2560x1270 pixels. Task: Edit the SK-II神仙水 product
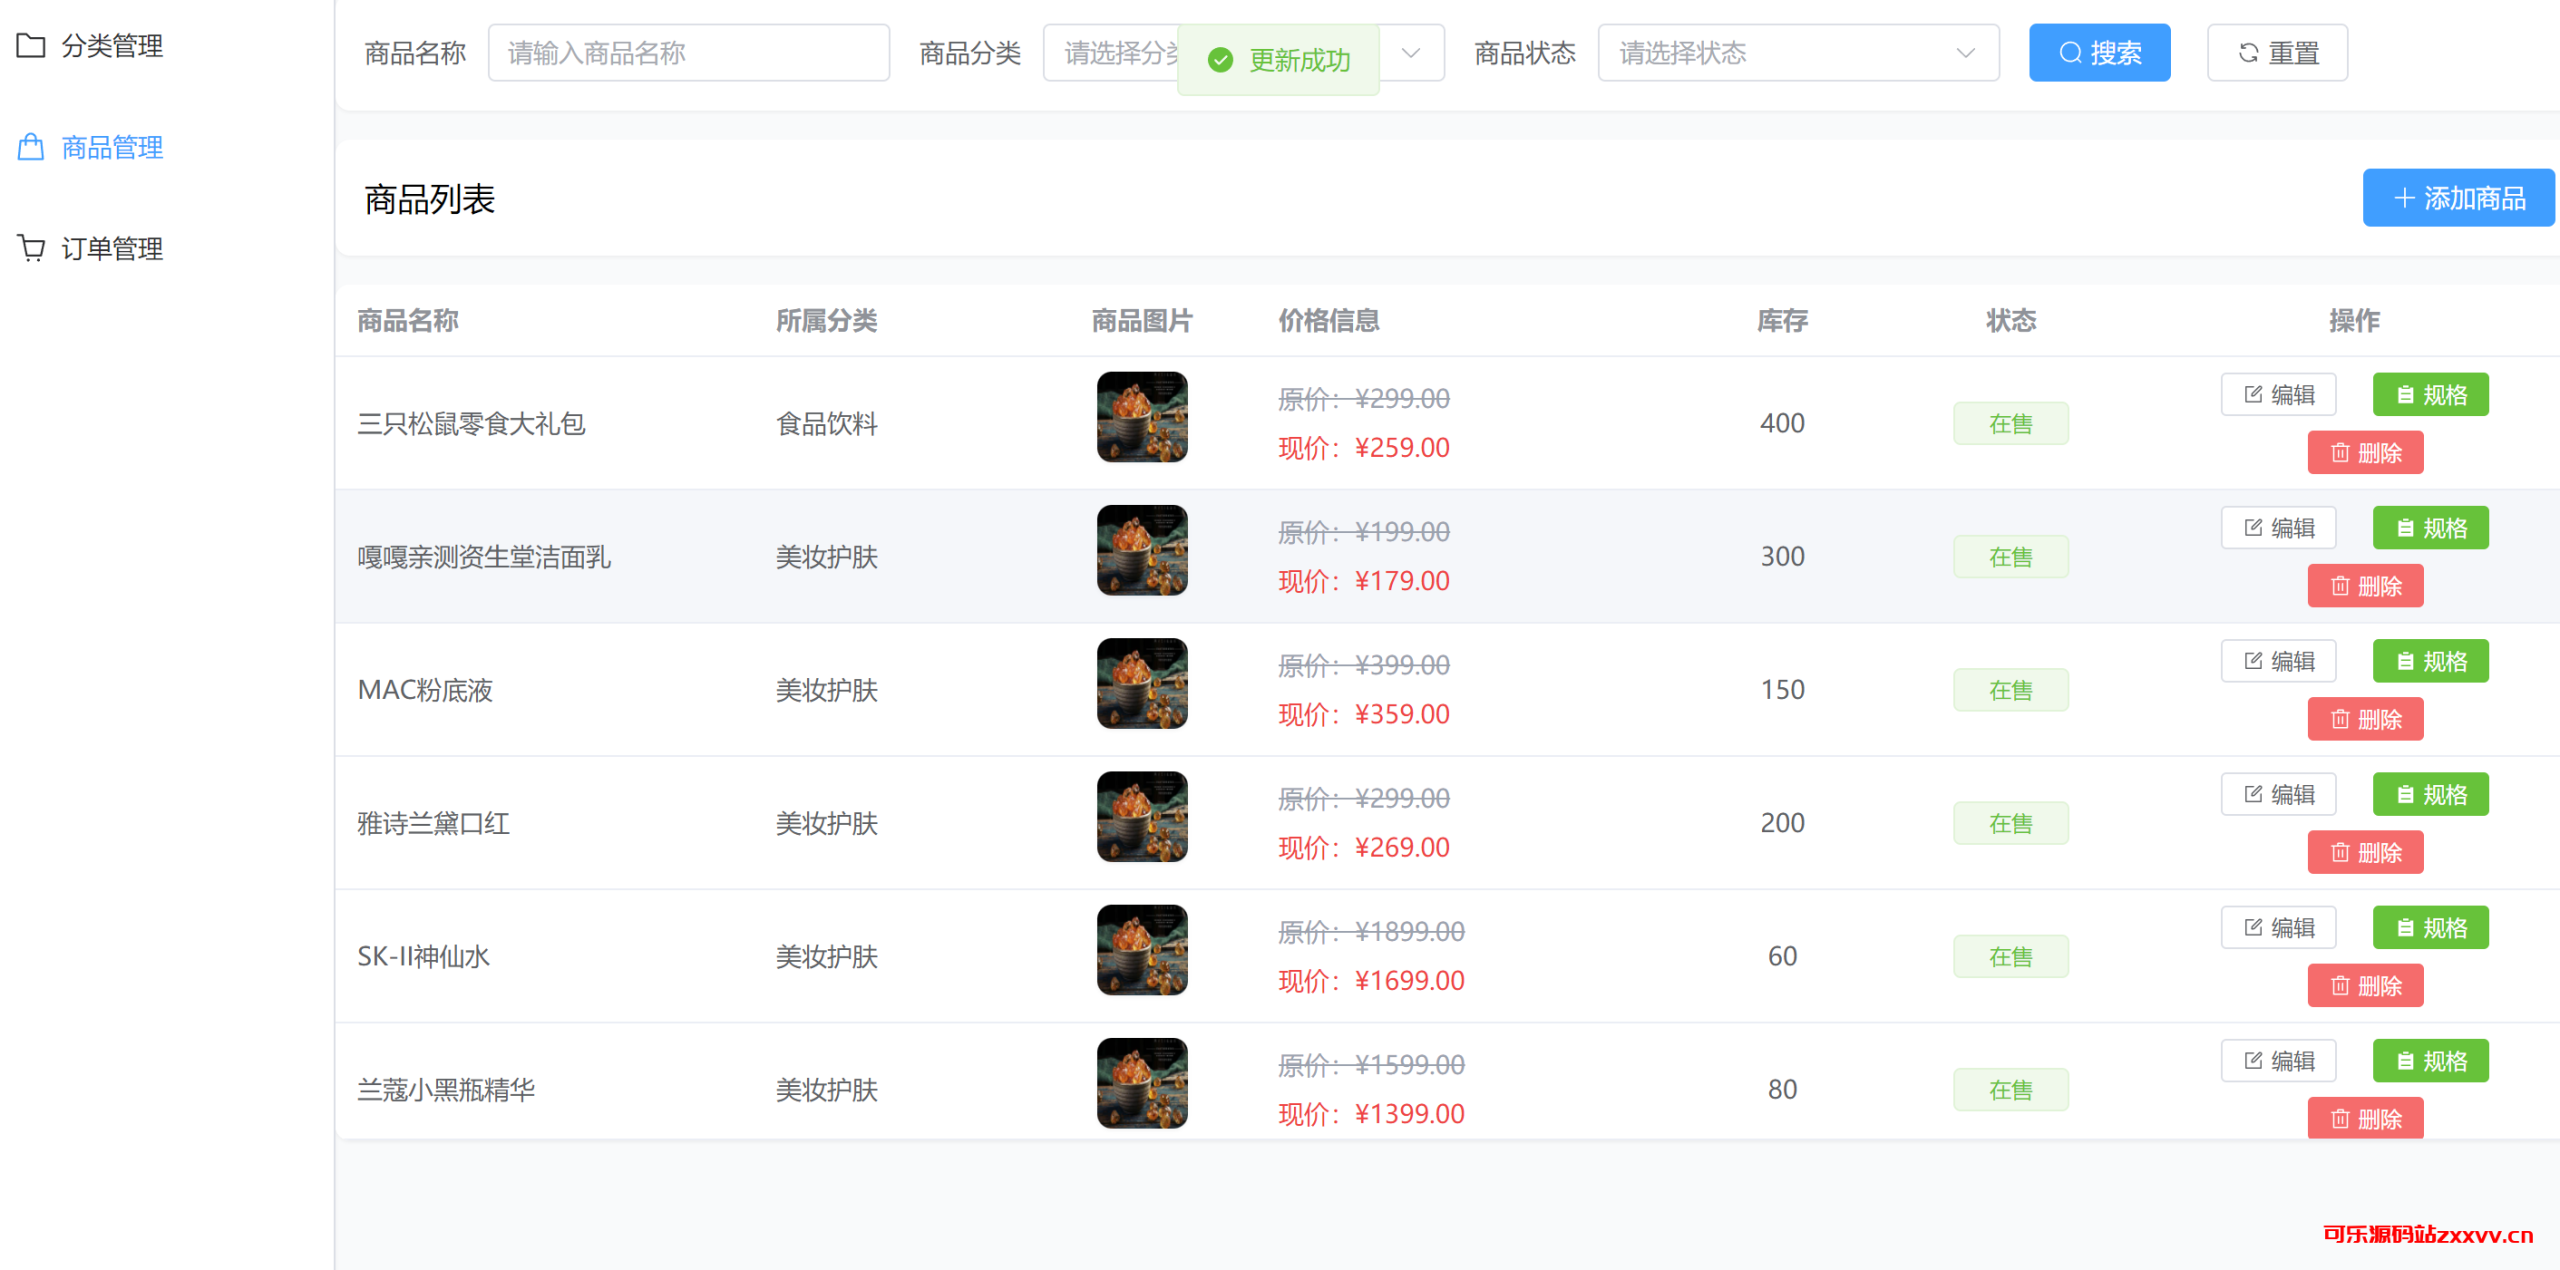click(2278, 927)
